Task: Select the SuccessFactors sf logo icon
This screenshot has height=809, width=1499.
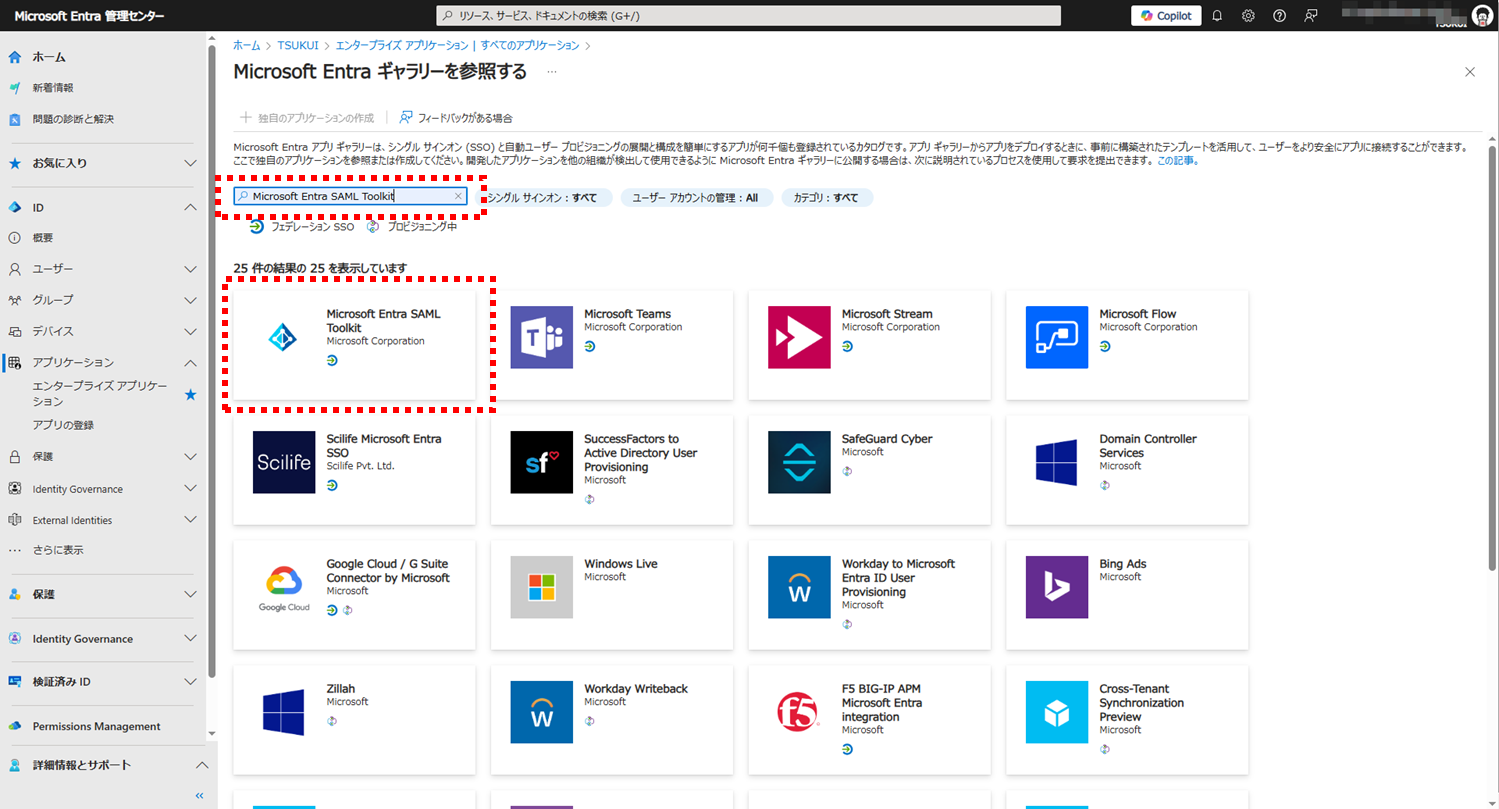Action: pos(541,463)
